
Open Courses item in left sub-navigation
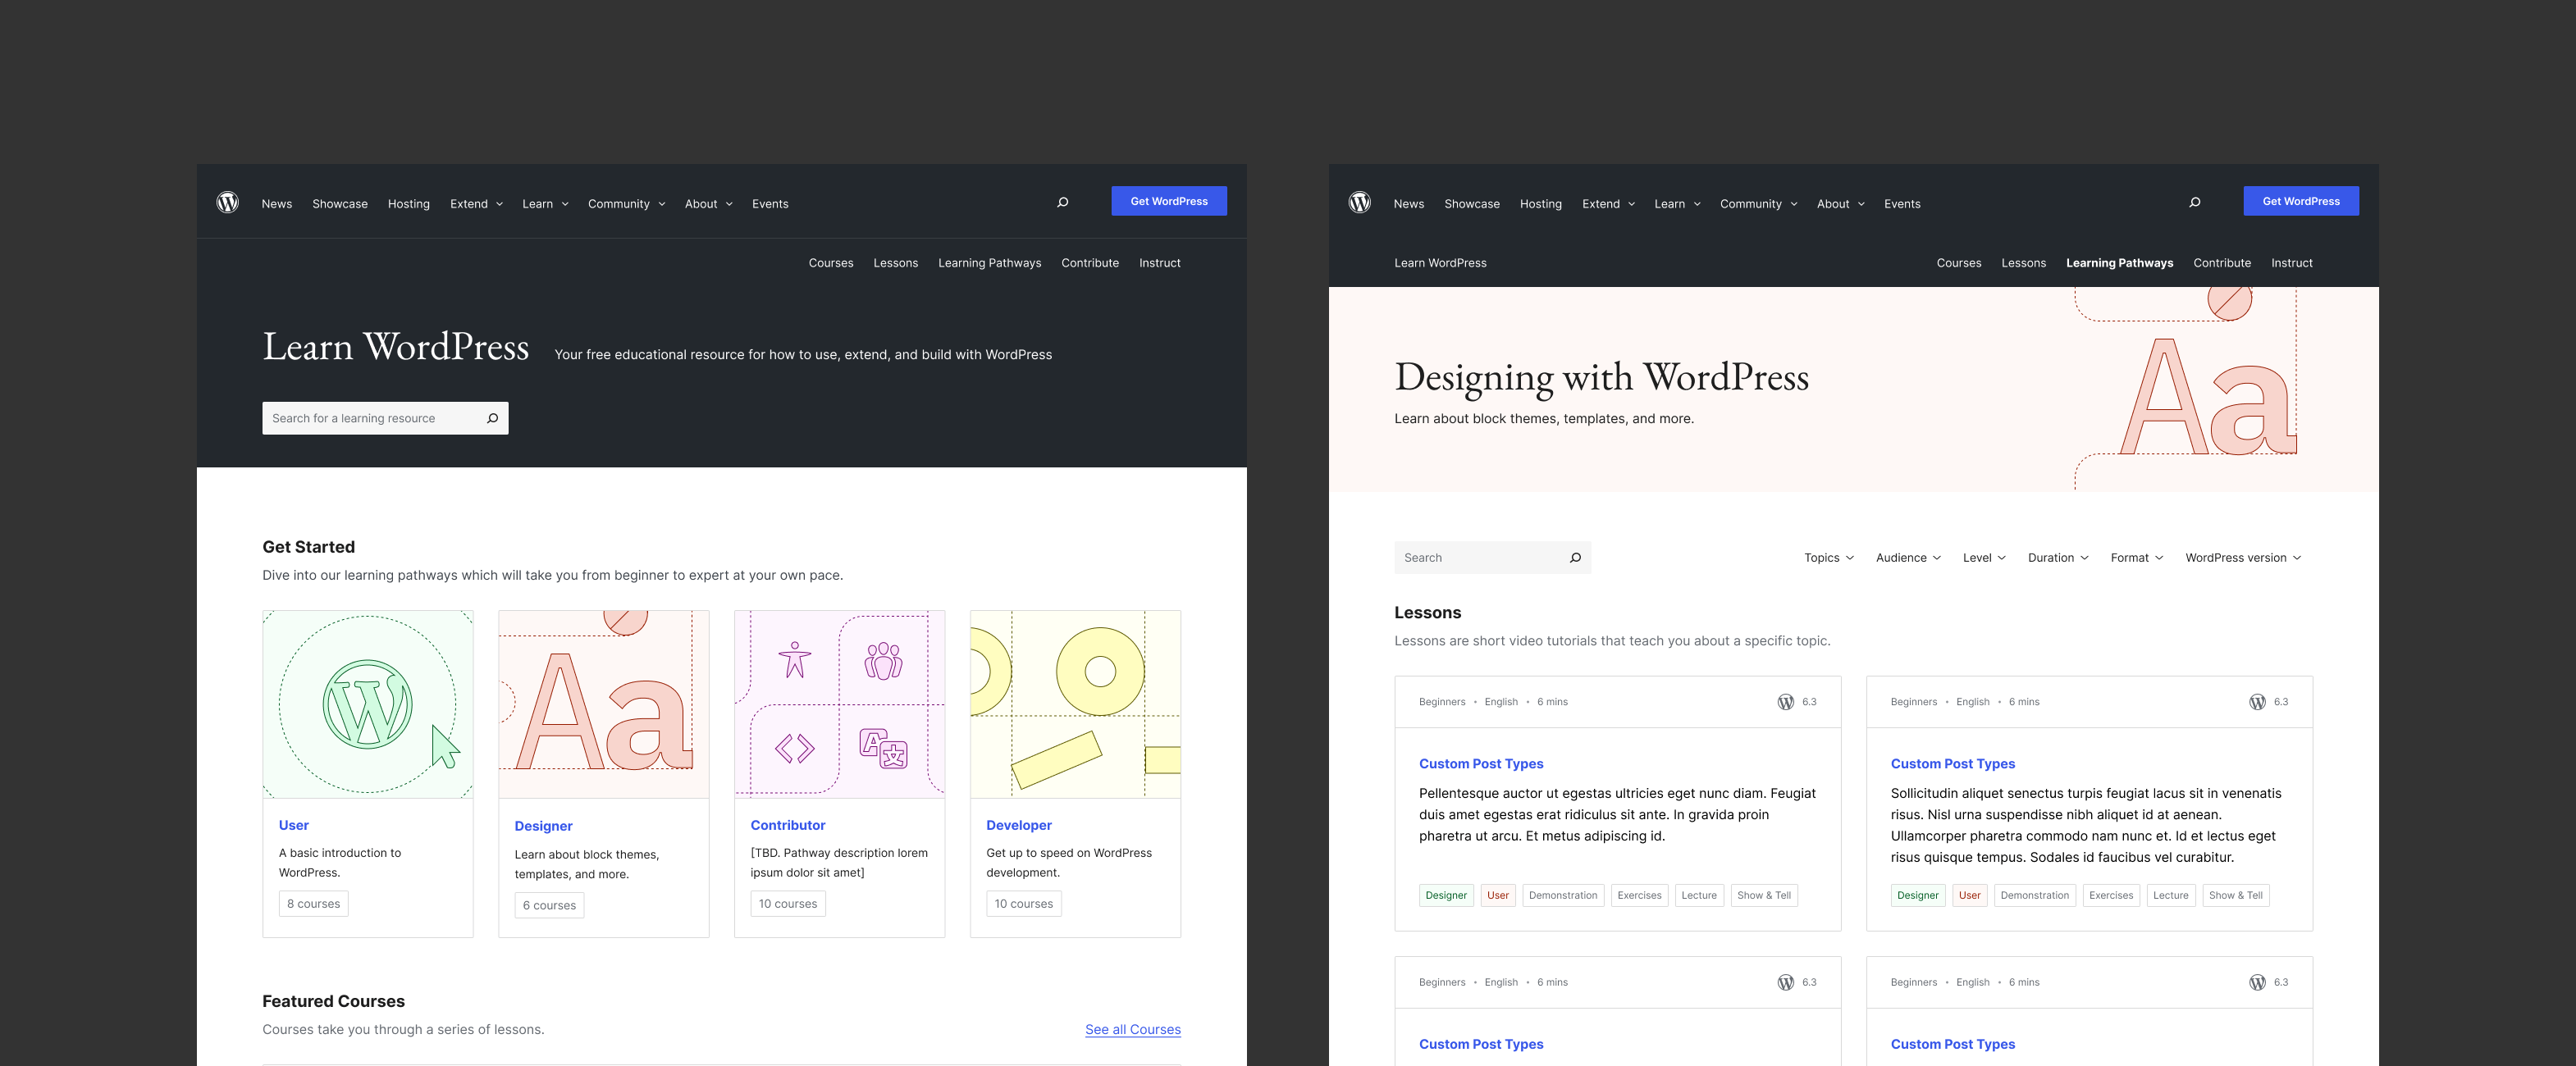point(831,263)
